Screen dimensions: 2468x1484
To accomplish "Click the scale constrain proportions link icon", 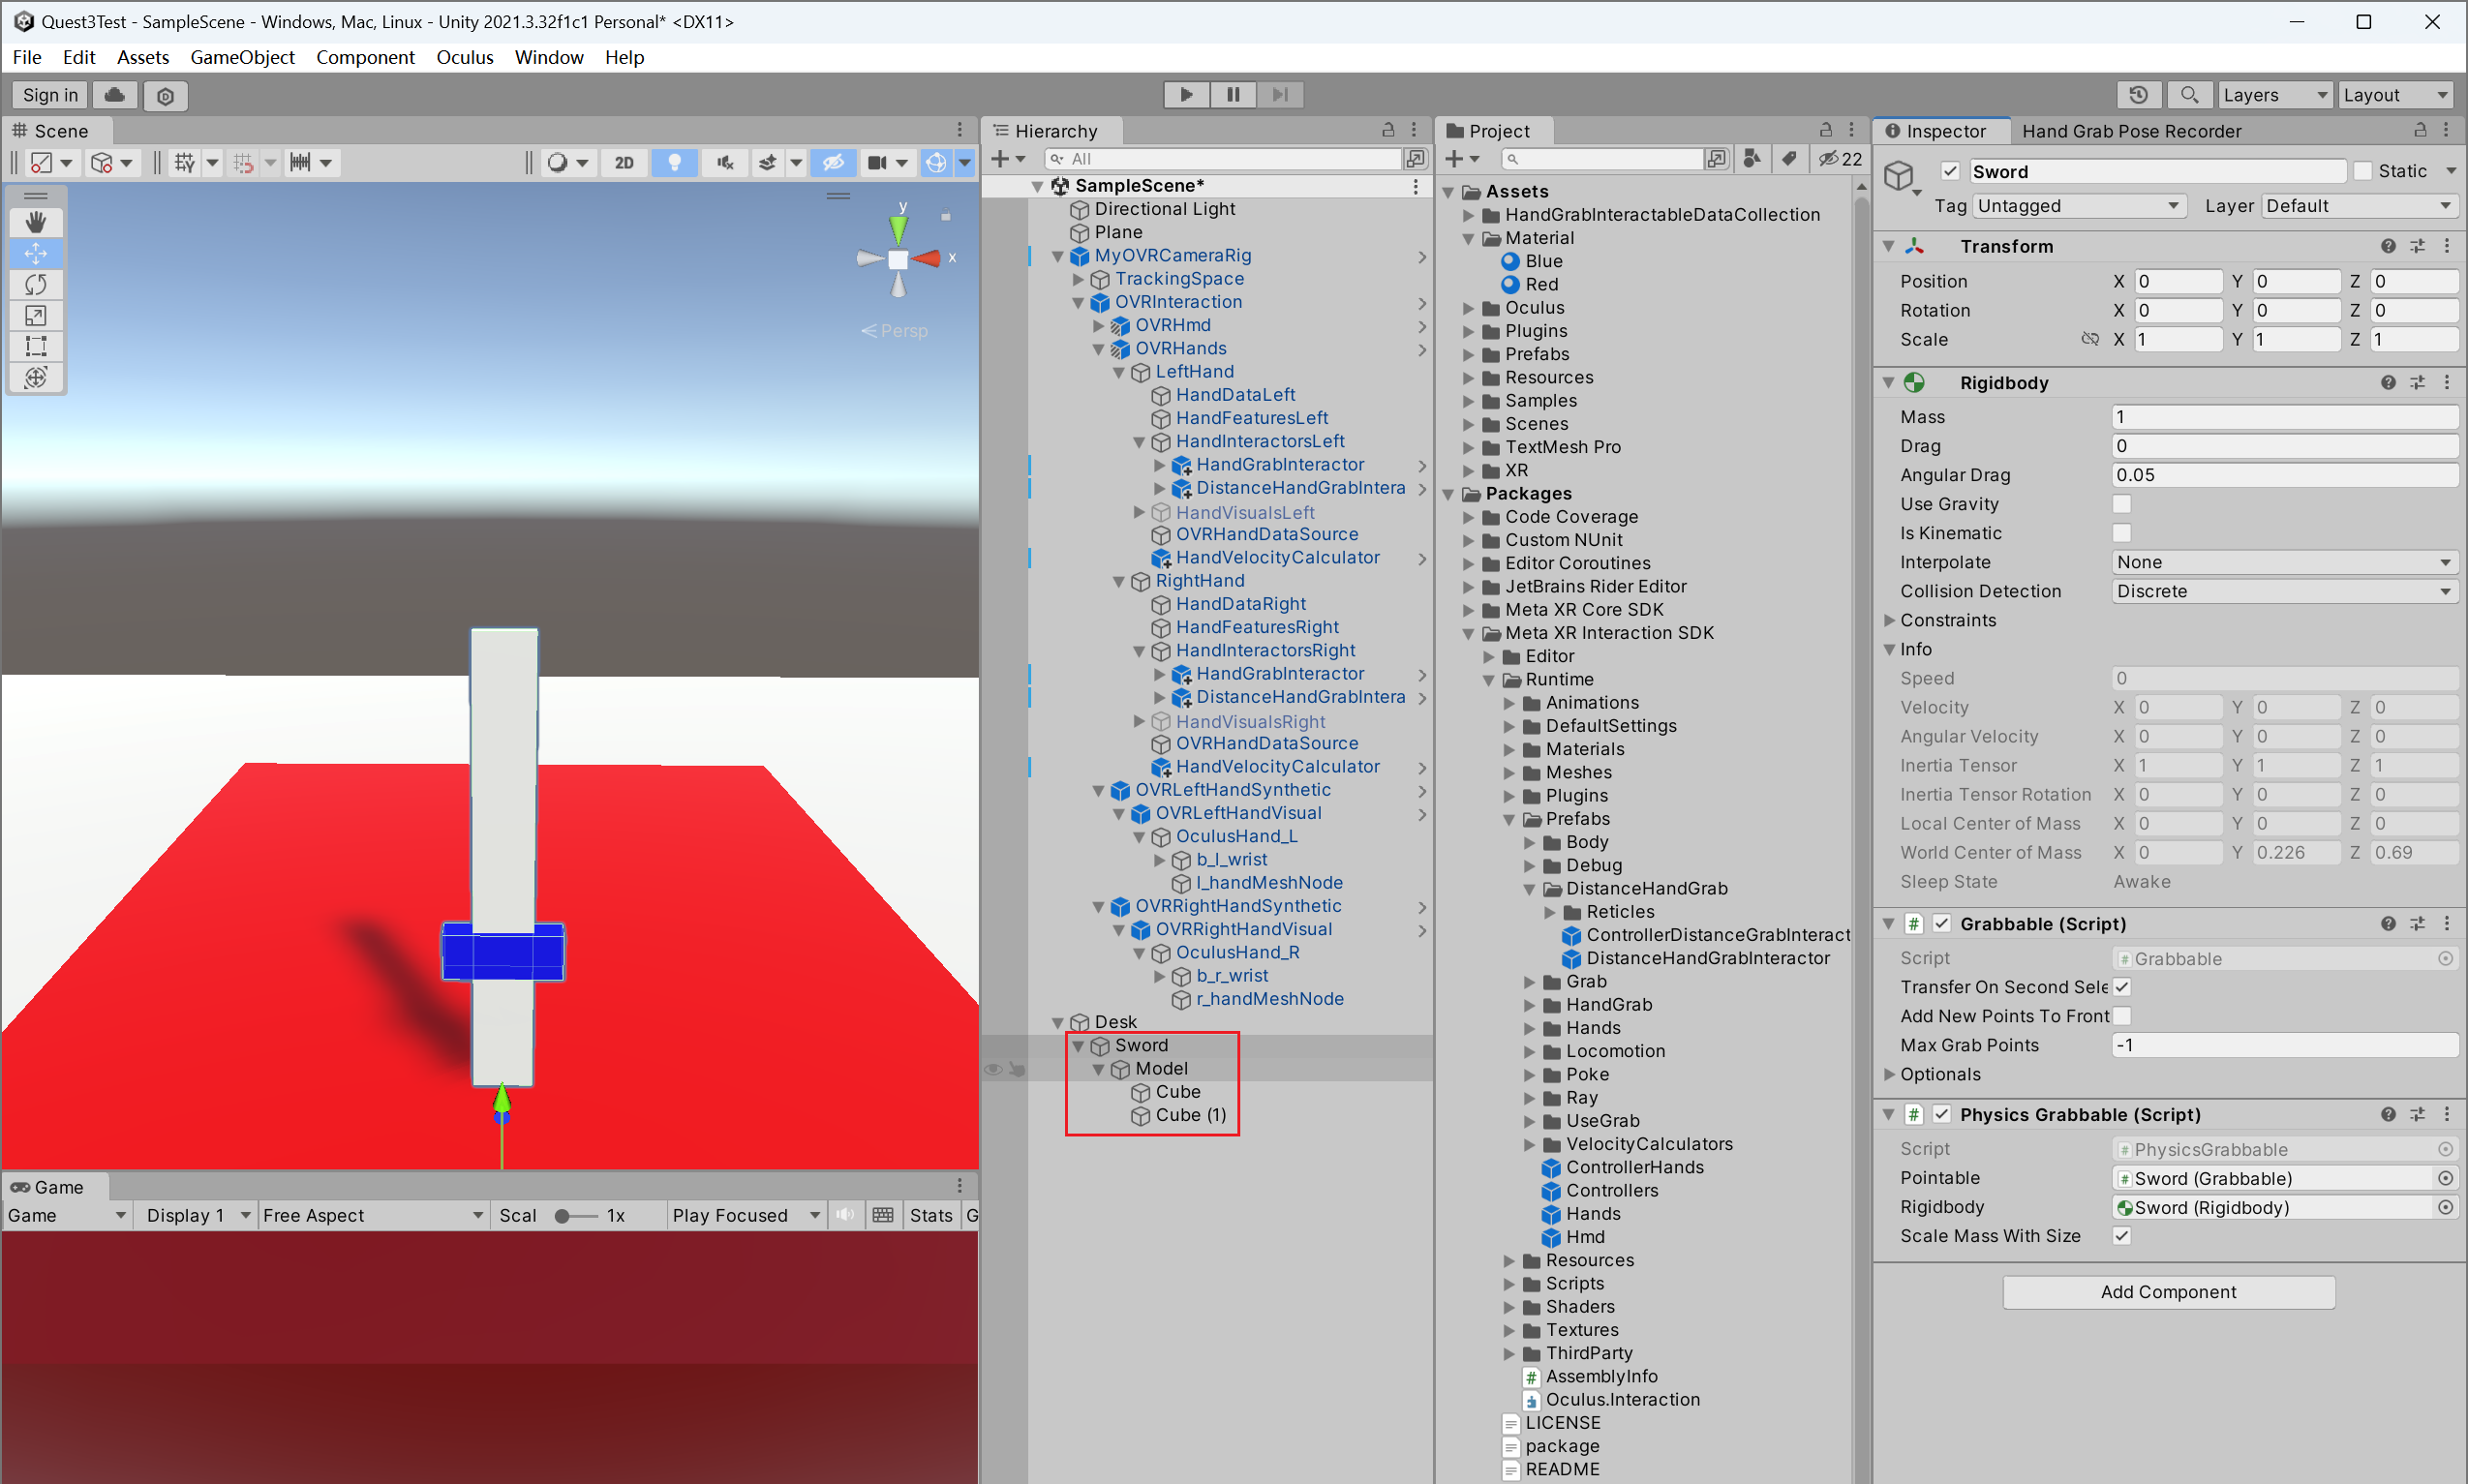I will coord(2089,339).
